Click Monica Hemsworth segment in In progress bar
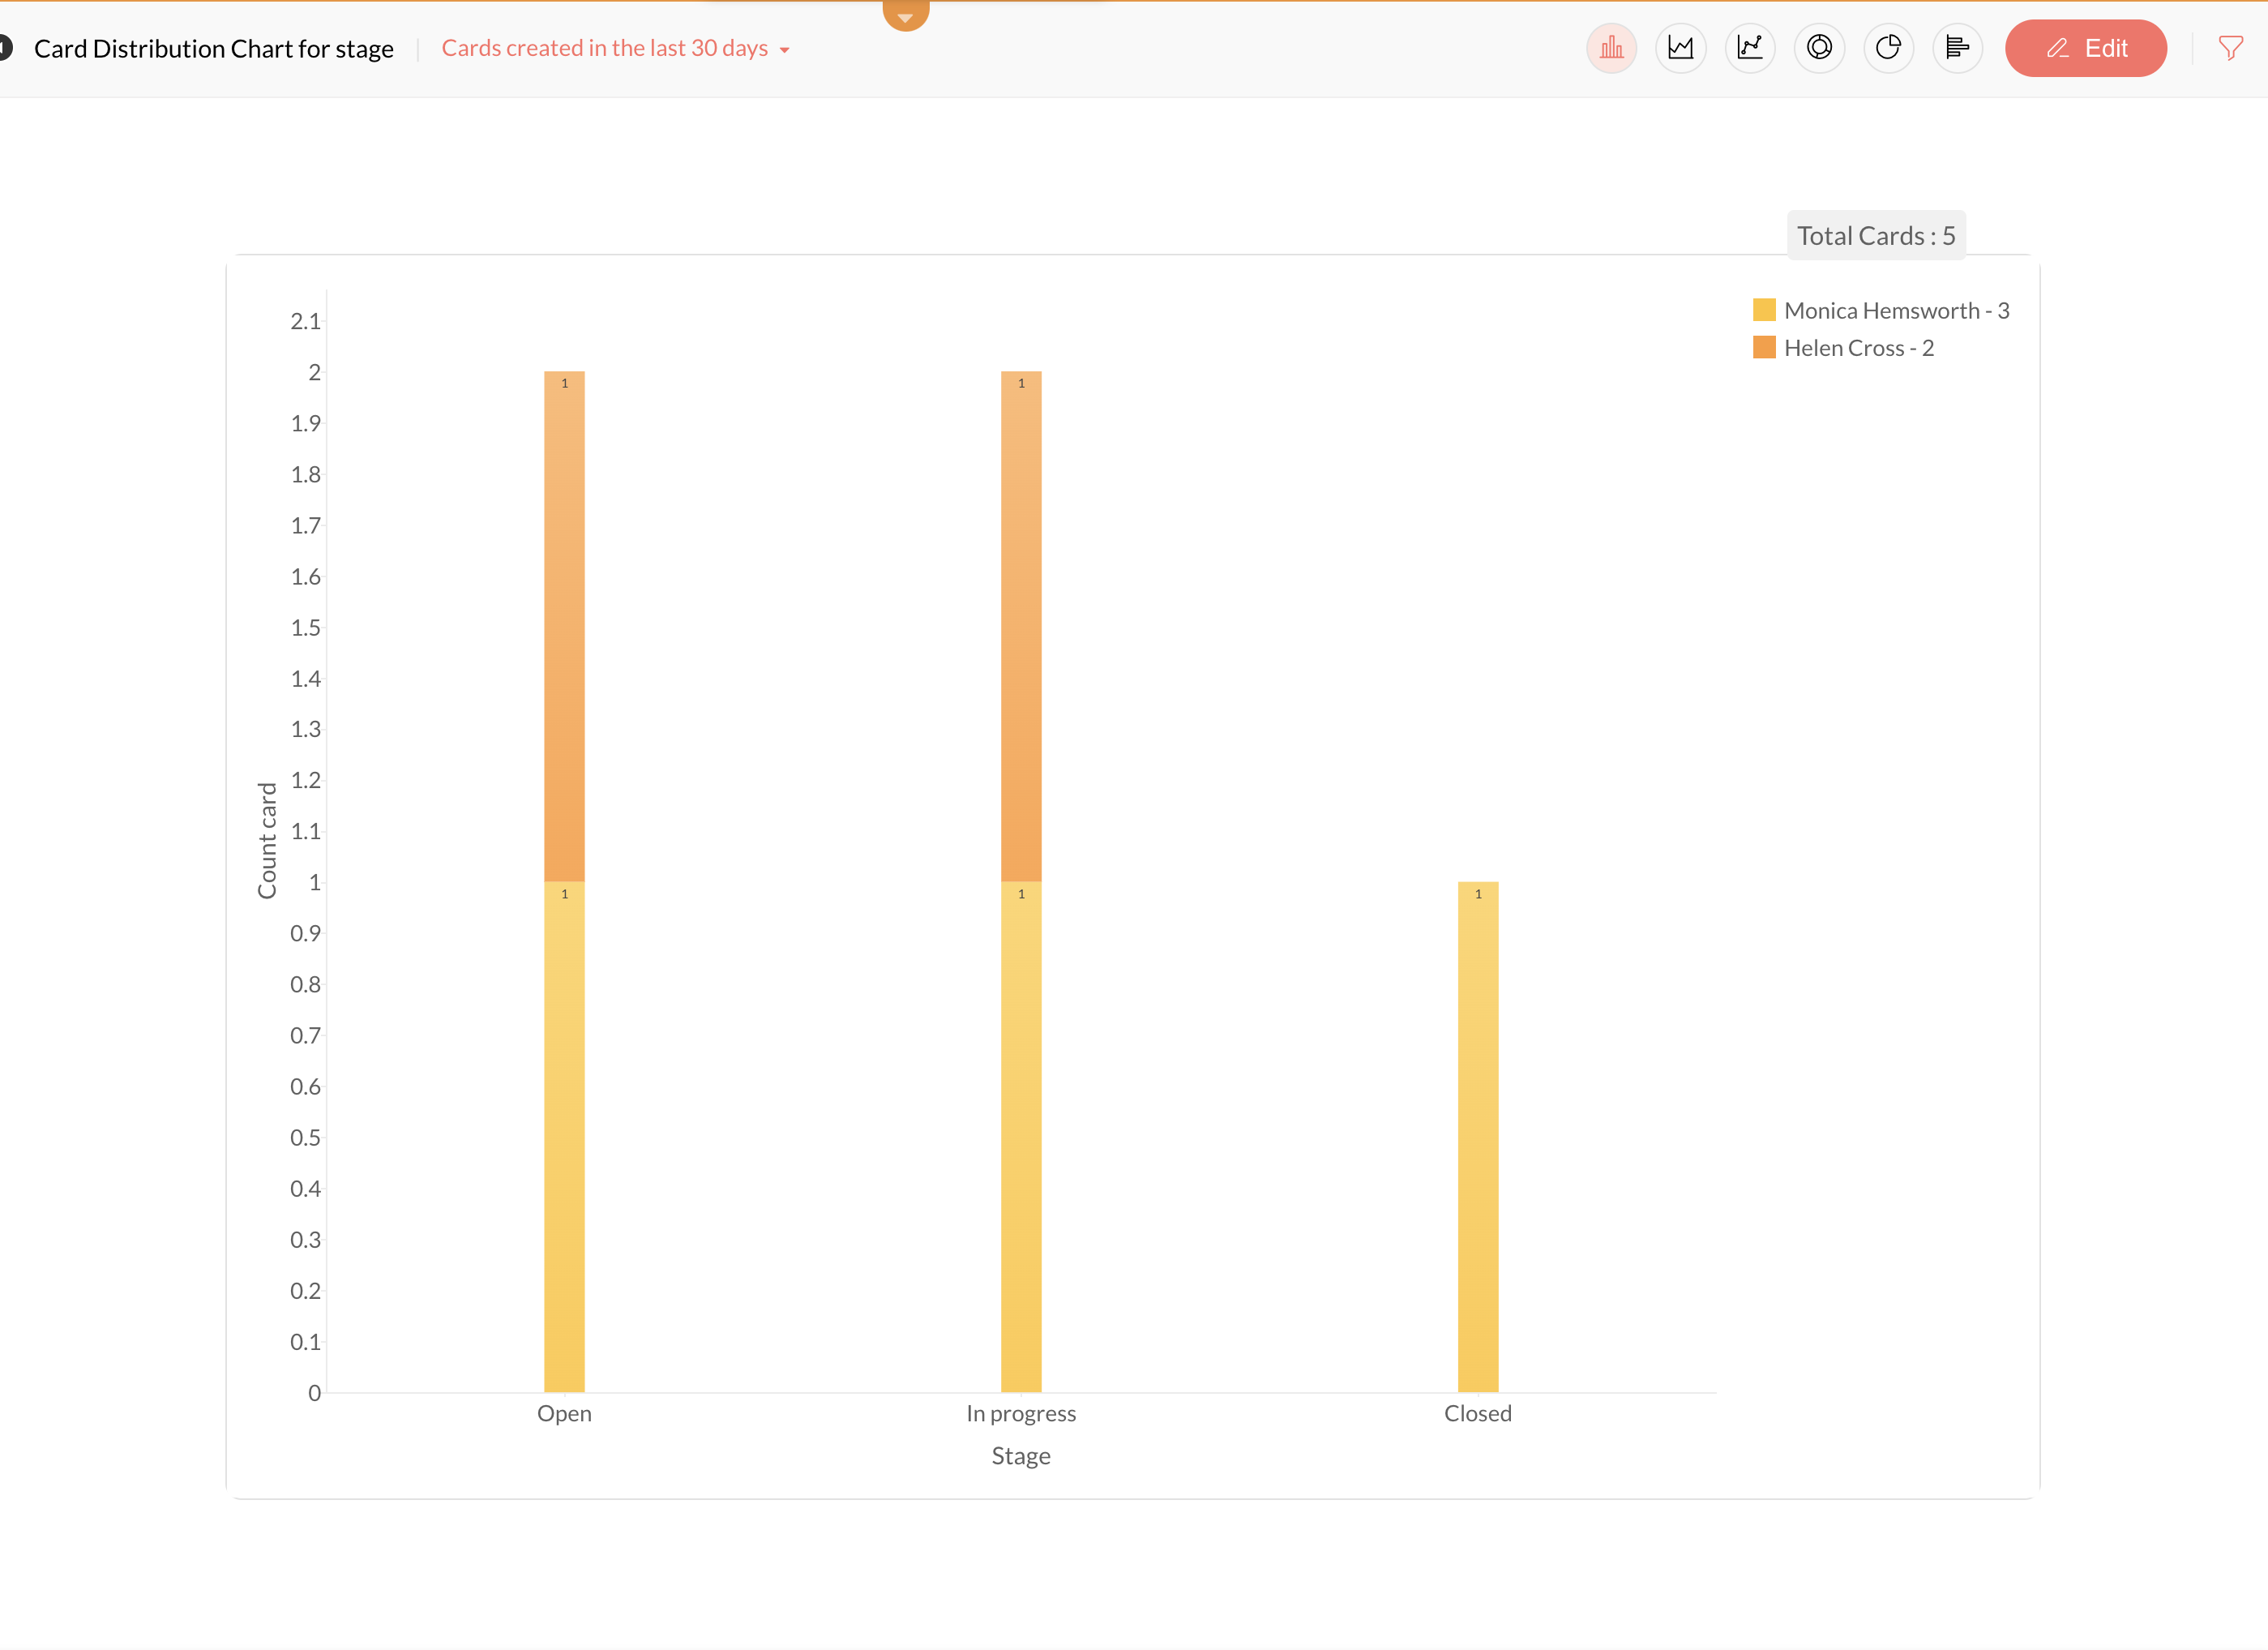 [x=1021, y=1136]
